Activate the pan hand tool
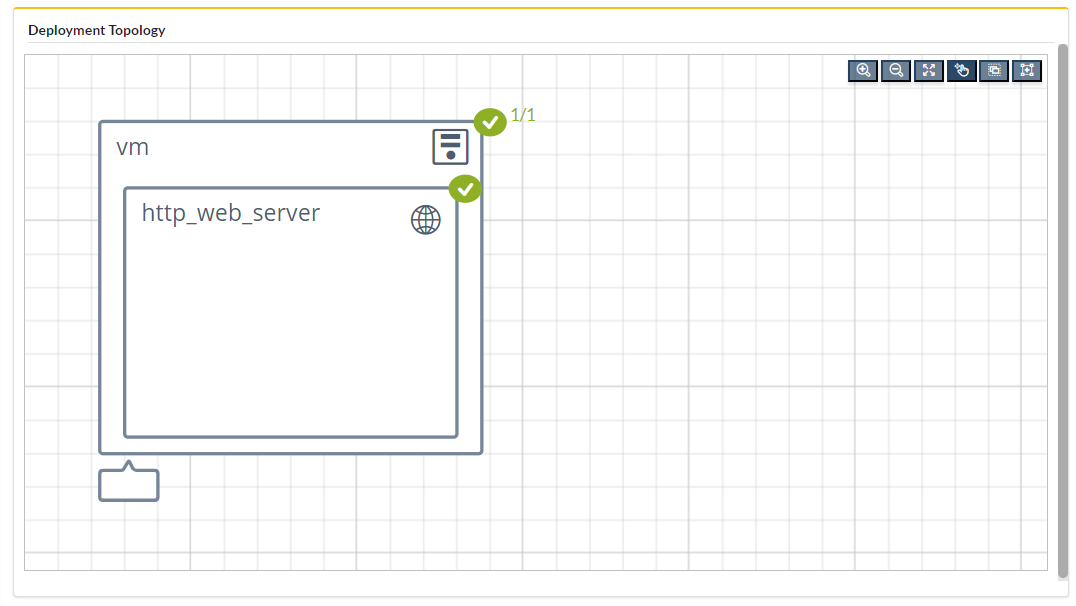This screenshot has width=1076, height=606. click(x=961, y=70)
